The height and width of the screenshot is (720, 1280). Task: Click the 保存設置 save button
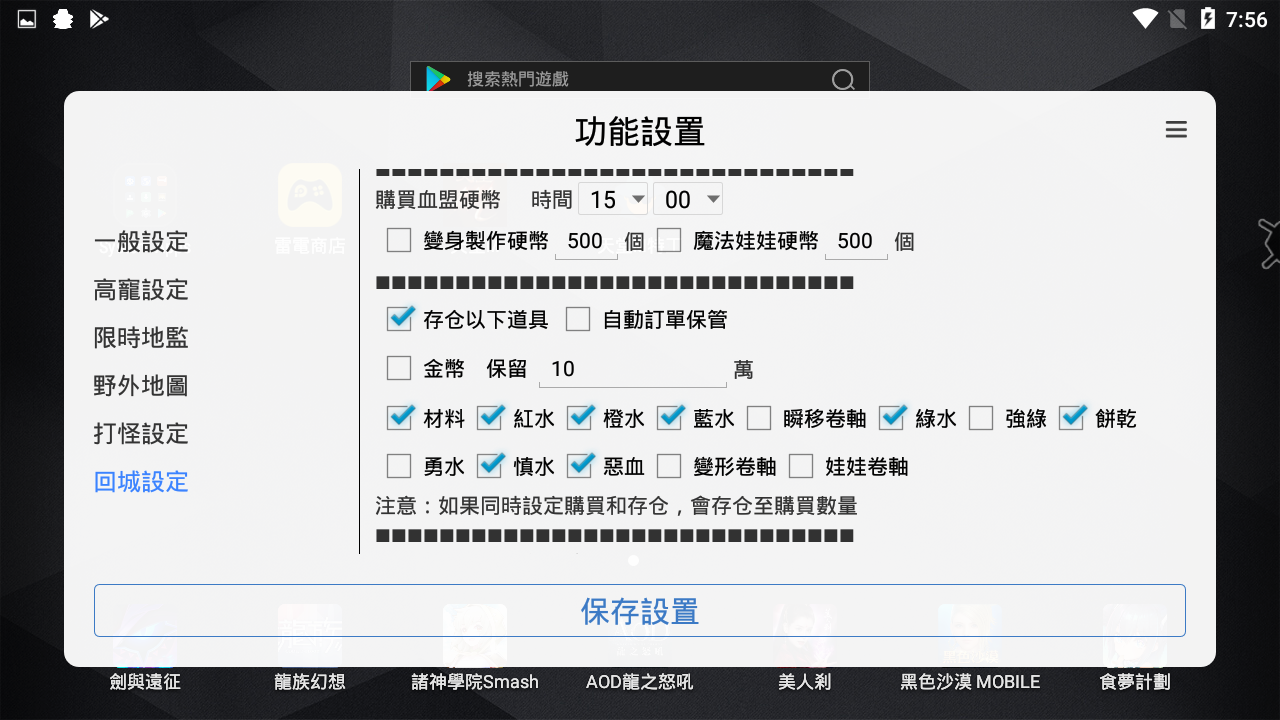point(639,611)
